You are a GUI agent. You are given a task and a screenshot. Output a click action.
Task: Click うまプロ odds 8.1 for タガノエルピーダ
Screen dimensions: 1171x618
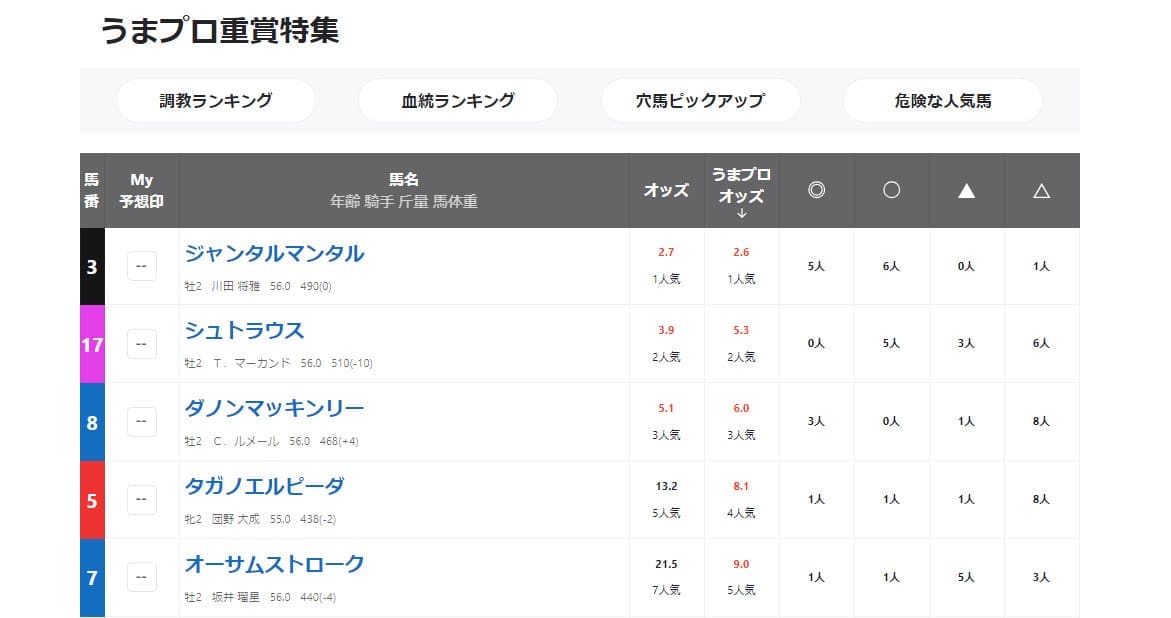coord(741,486)
